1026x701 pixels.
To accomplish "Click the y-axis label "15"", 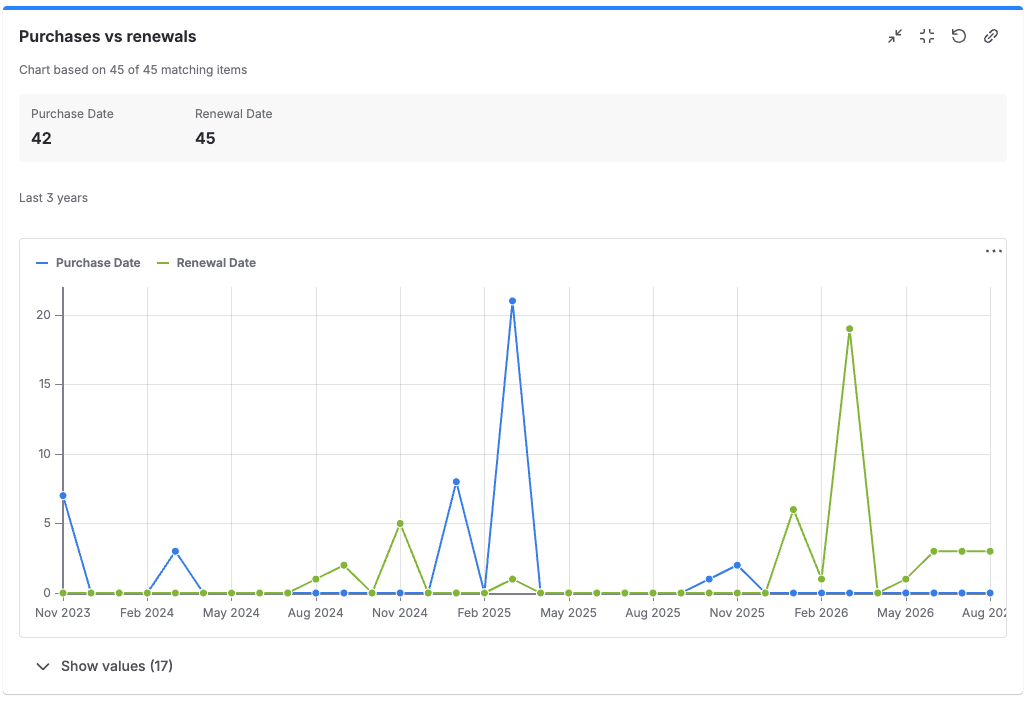I will tap(44, 384).
